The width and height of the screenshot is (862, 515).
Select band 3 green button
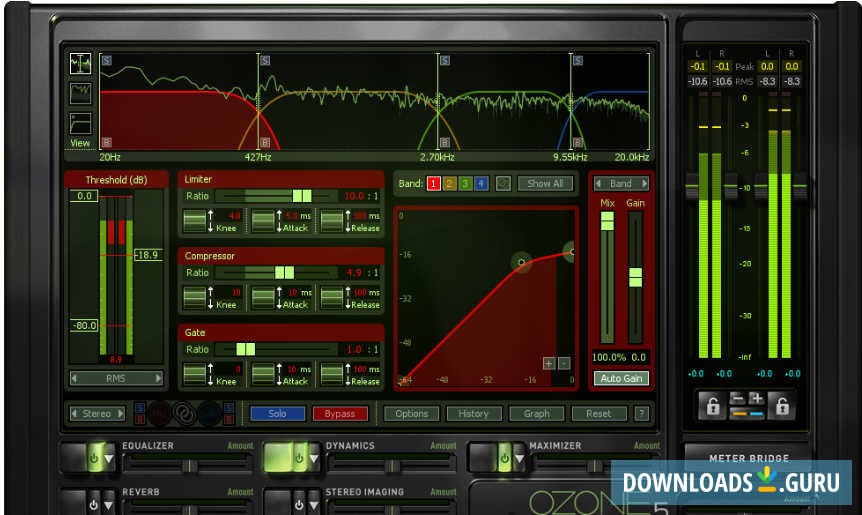[465, 184]
